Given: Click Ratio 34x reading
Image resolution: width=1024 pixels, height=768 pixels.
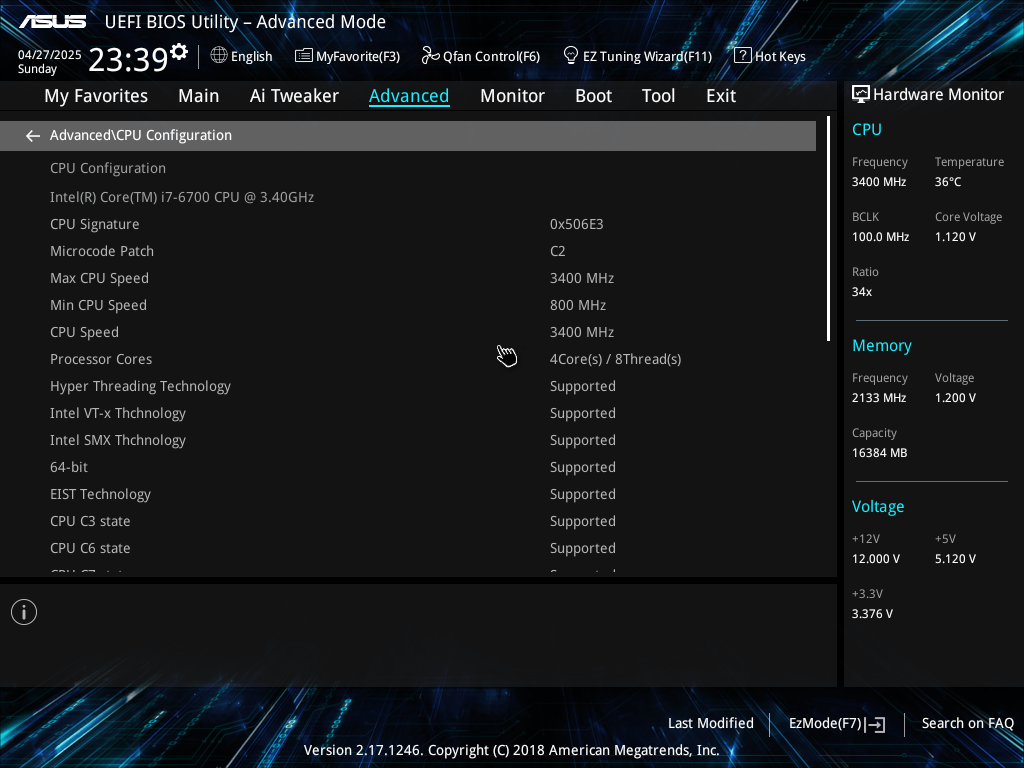Looking at the screenshot, I should click(862, 292).
